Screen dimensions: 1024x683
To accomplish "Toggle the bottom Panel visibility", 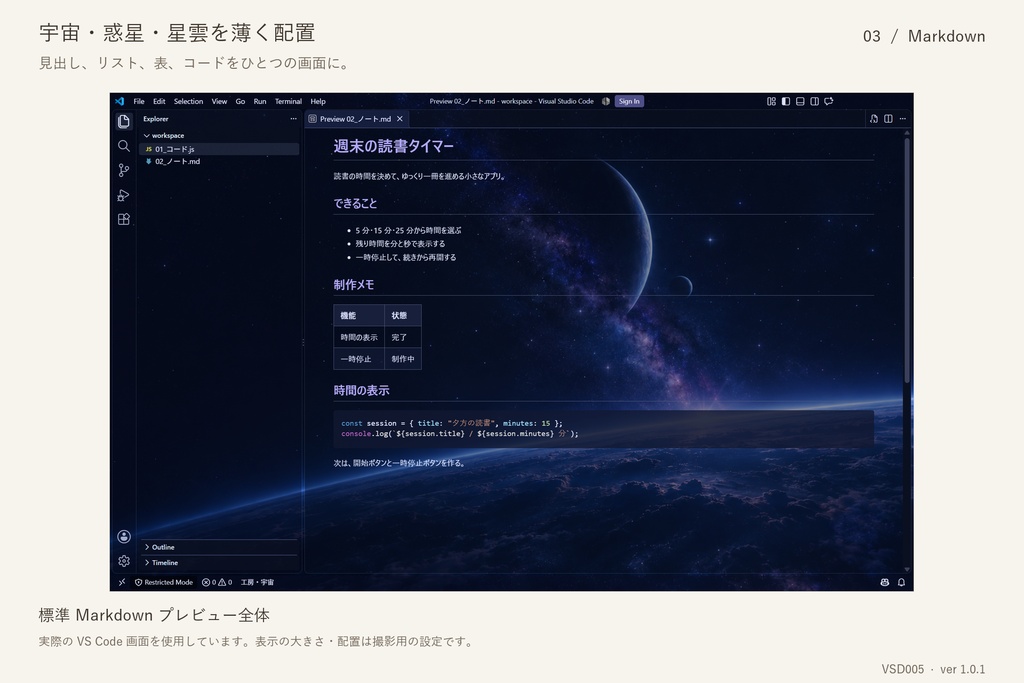I will 800,101.
